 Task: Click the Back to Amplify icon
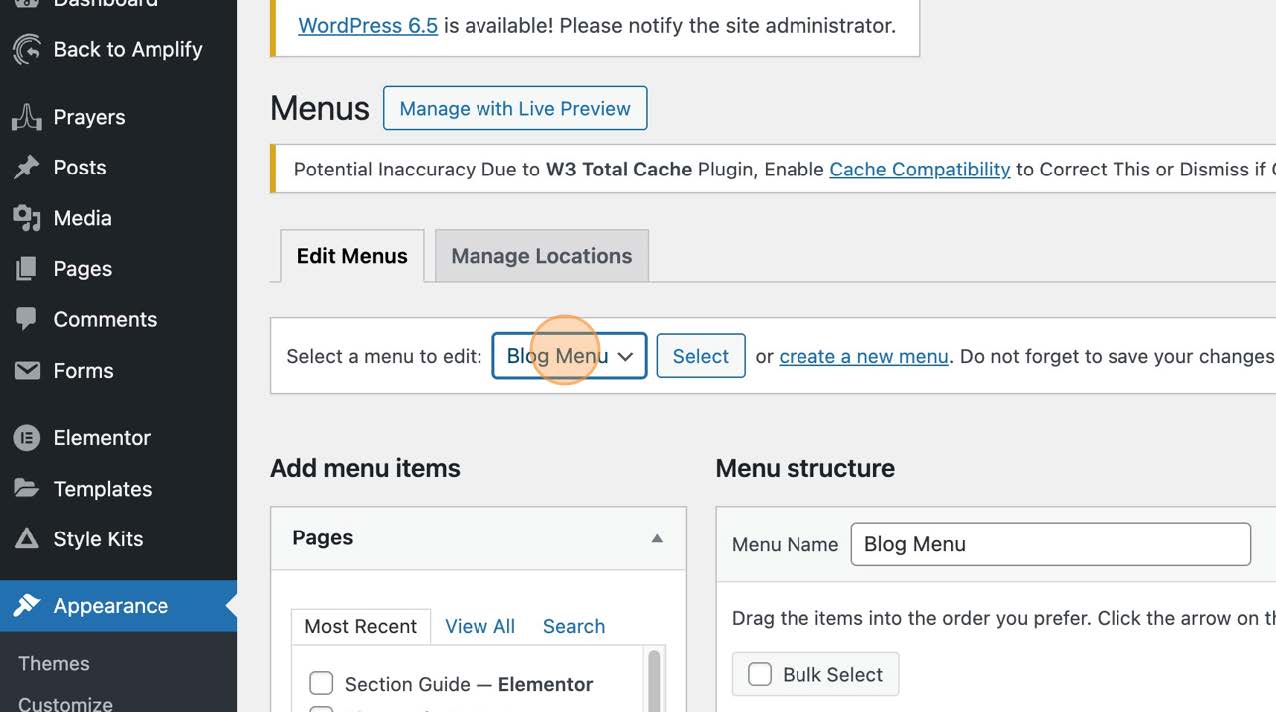click(28, 48)
